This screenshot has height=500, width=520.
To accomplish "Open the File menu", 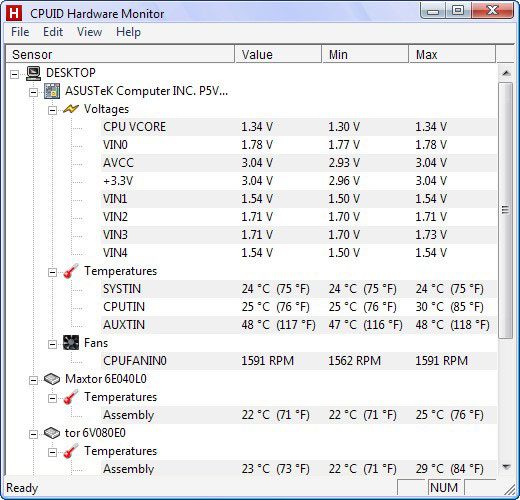I will coord(20,32).
